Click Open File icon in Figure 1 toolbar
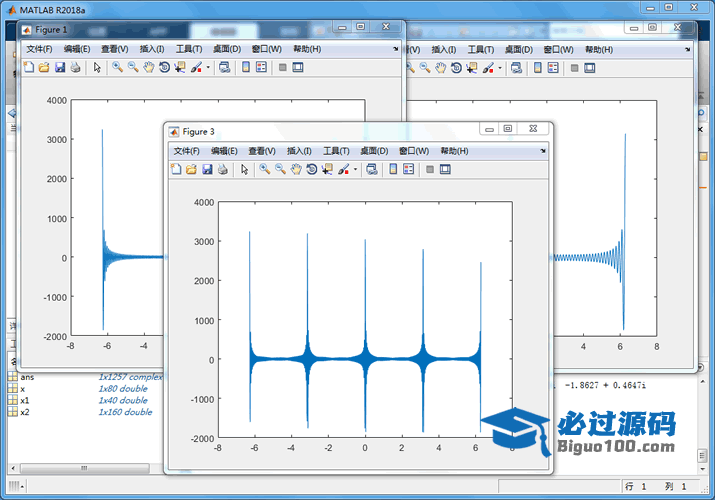 pyautogui.click(x=44, y=67)
